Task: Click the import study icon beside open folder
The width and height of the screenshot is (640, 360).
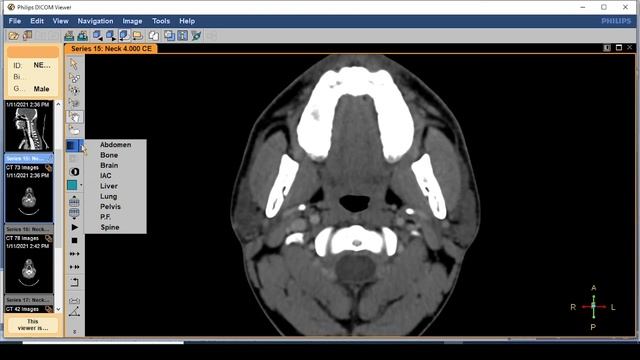Action: click(27, 36)
